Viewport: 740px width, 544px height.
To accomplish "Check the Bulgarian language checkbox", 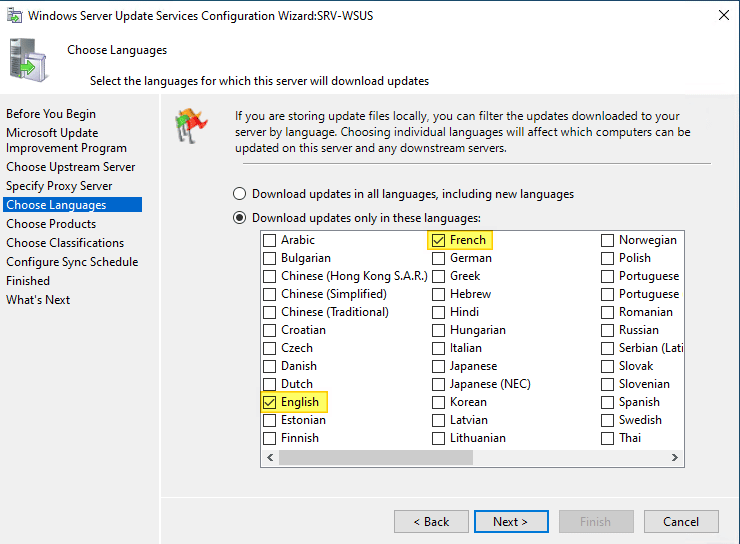I will point(269,258).
